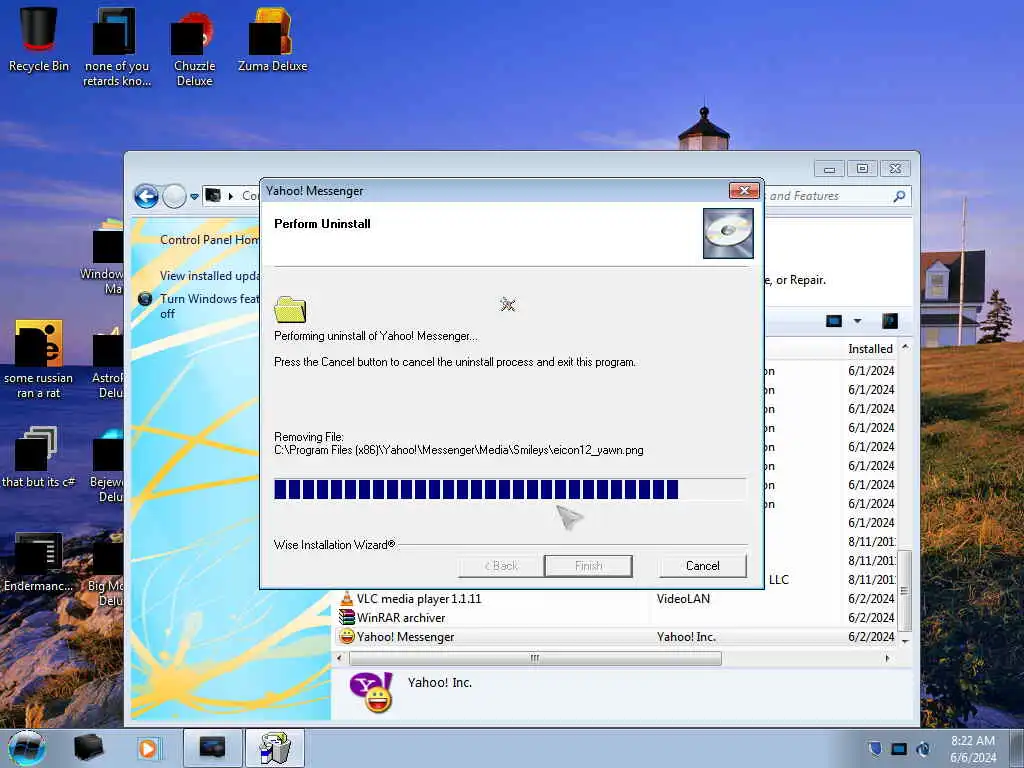Click the View installed updates link
The image size is (1024, 768).
[x=210, y=276]
